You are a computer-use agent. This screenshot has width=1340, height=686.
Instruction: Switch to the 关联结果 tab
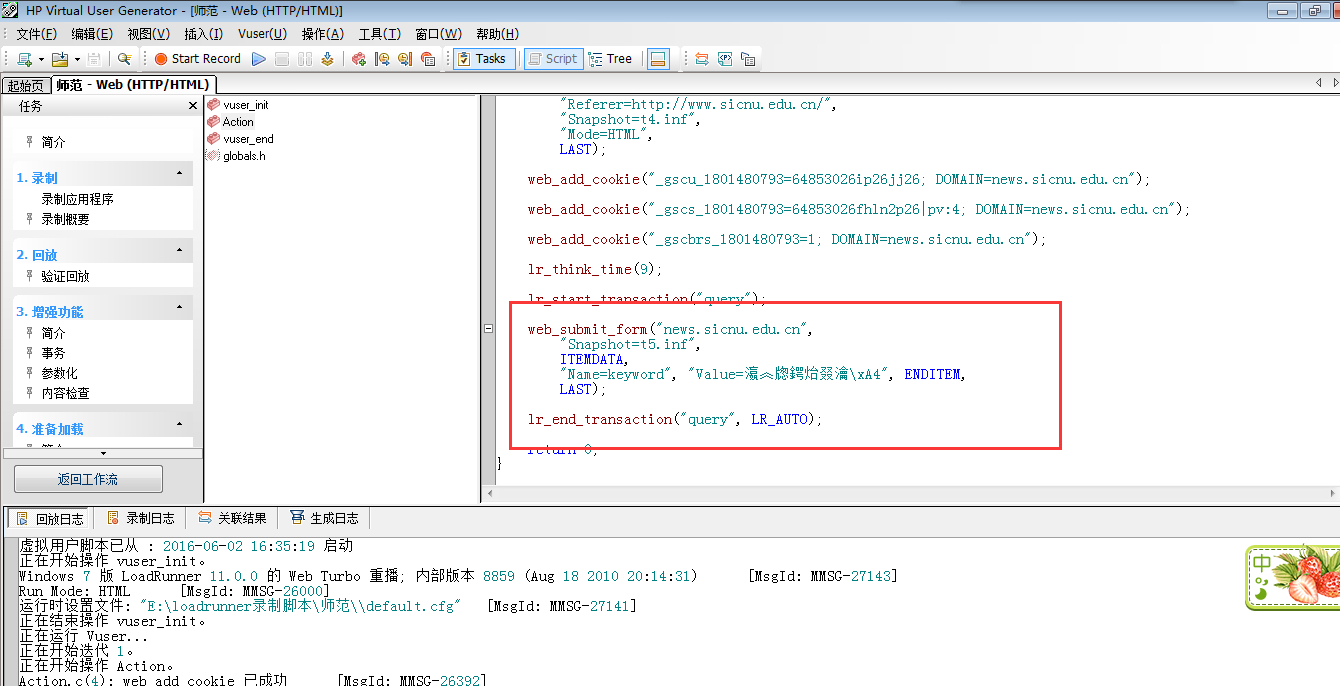pyautogui.click(x=232, y=518)
